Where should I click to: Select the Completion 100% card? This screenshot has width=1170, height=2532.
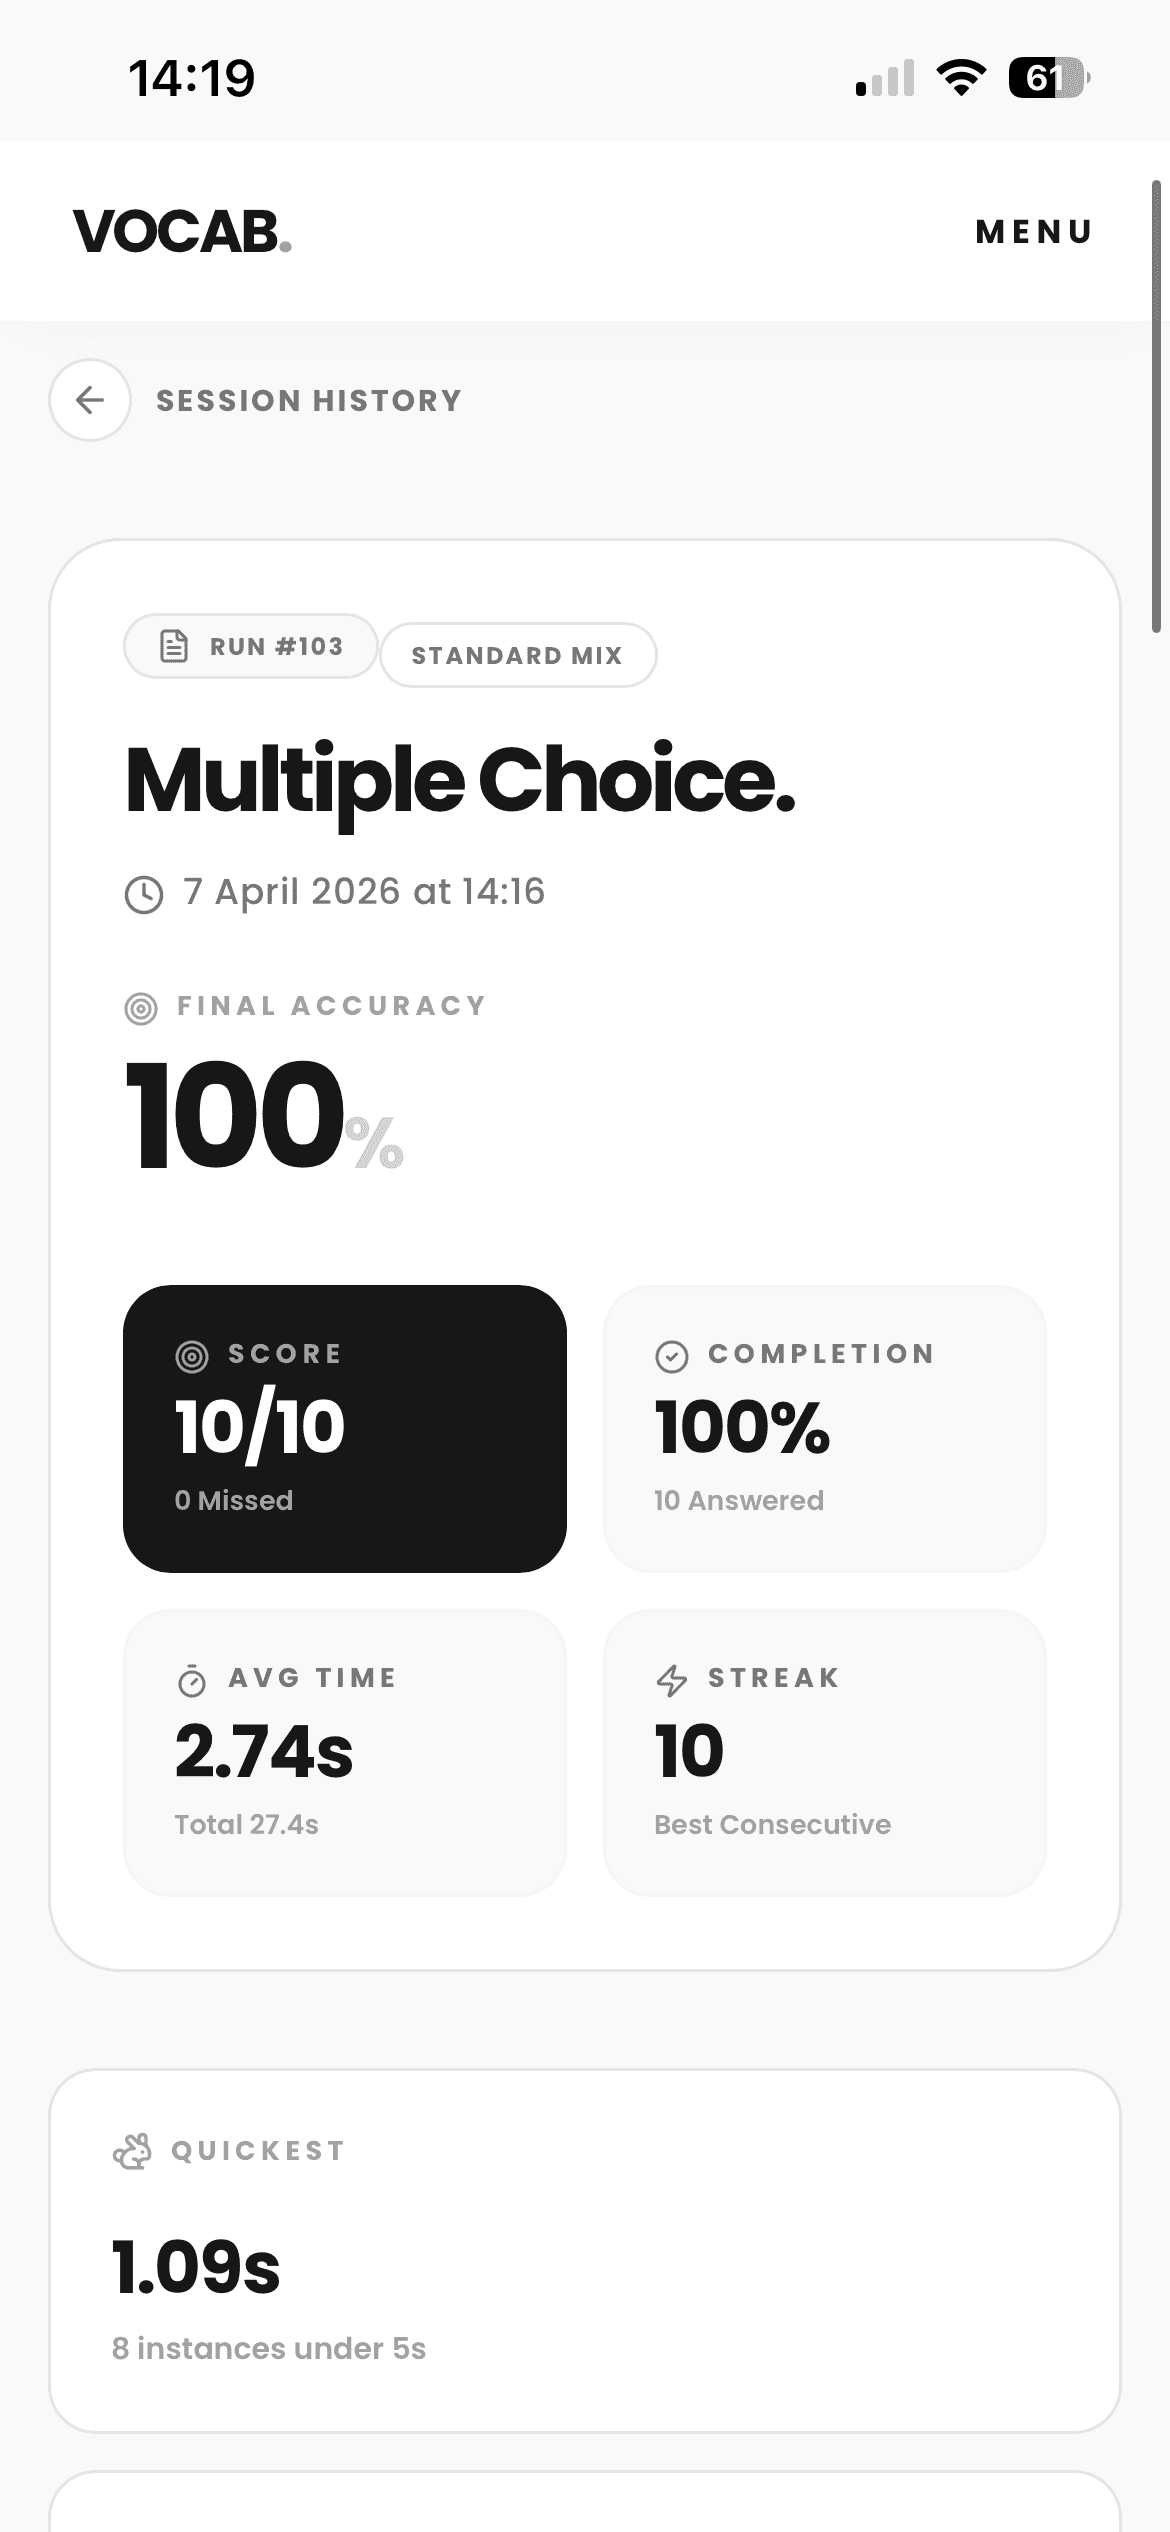pos(825,1428)
